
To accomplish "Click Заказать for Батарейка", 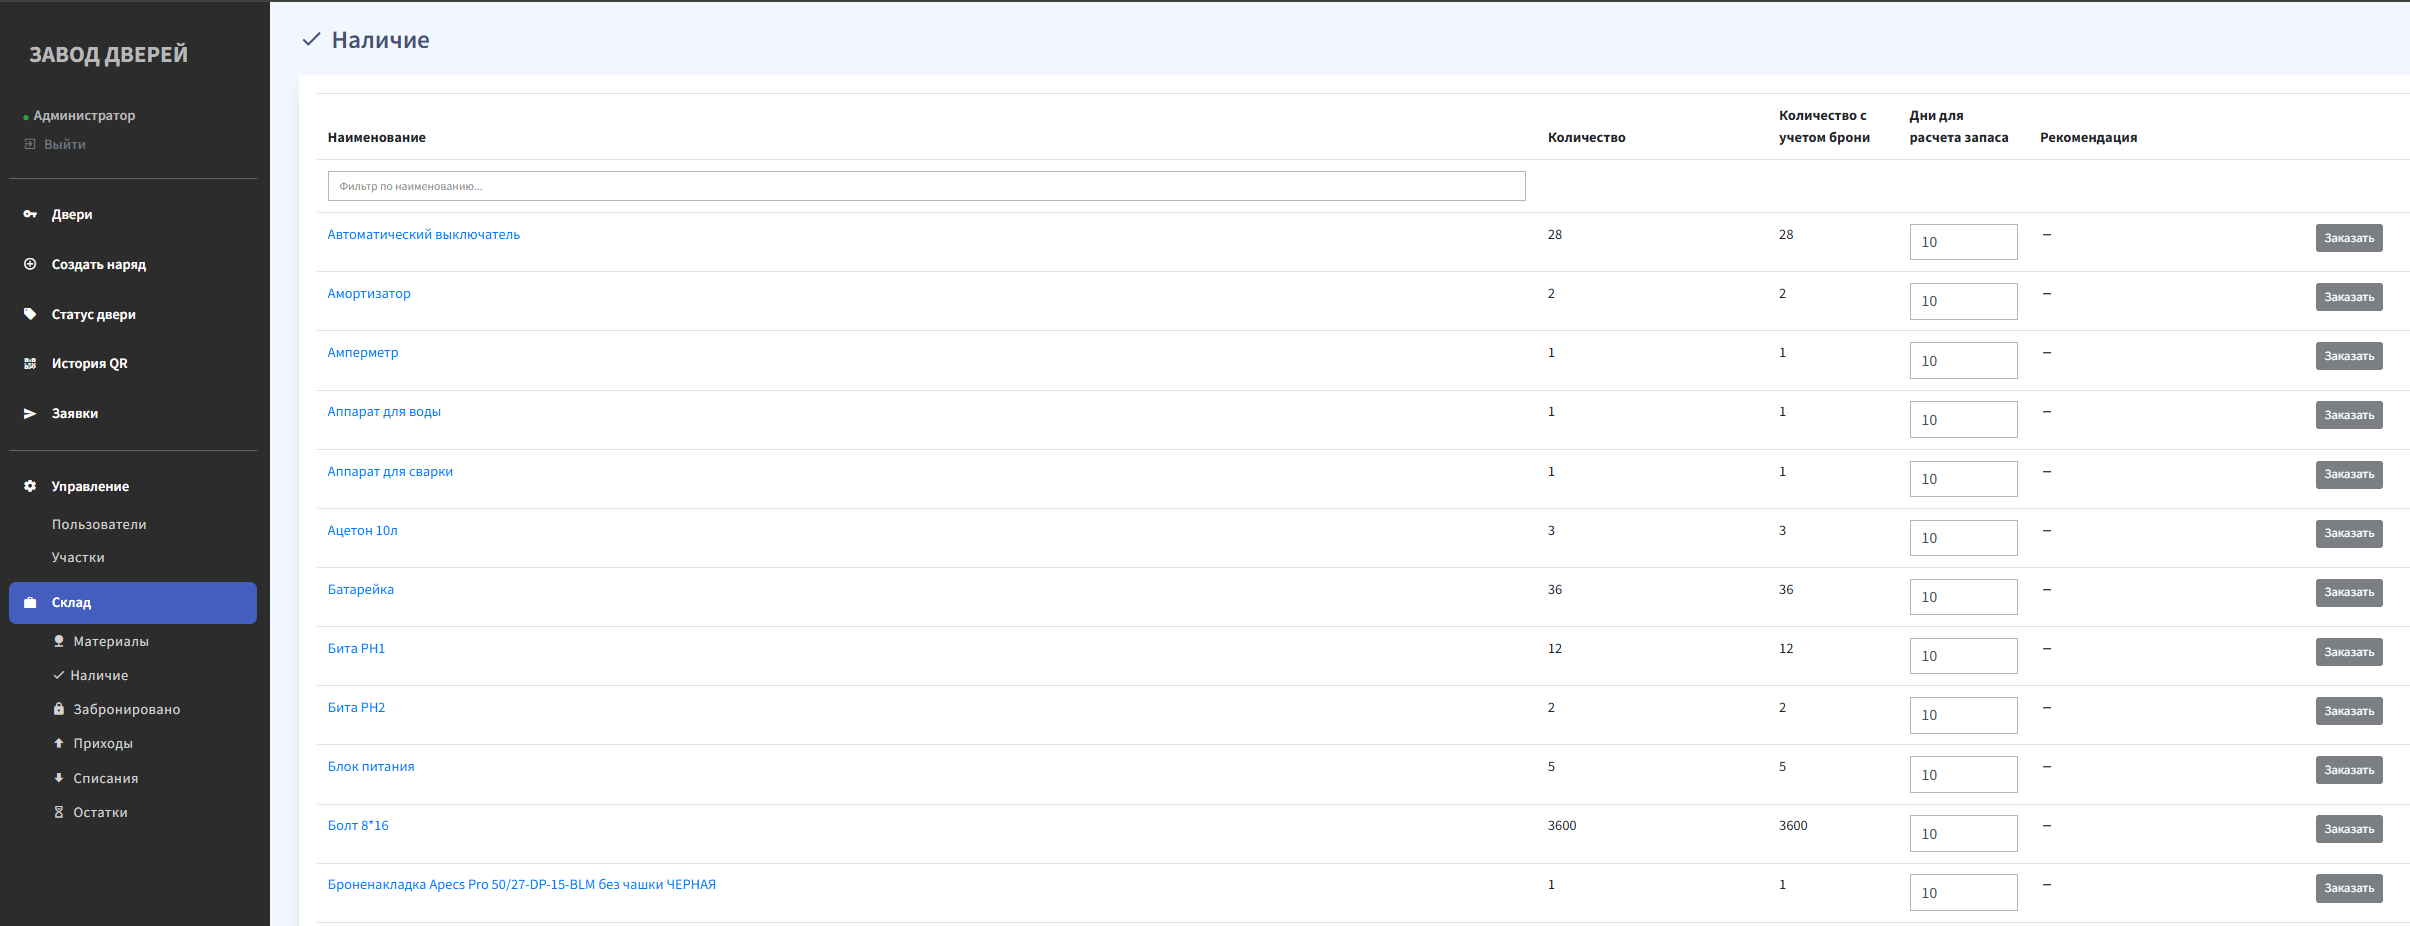I will [x=2349, y=592].
